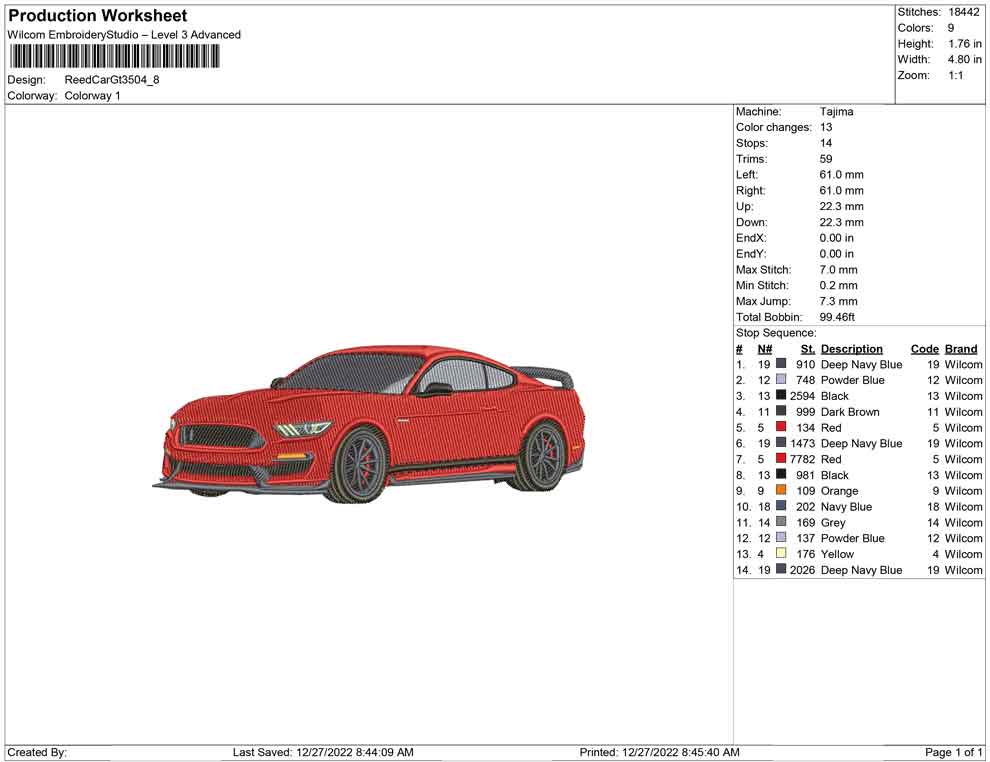Click 'Dark Brown' description in stop 4
The width and height of the screenshot is (990, 762).
pyautogui.click(x=850, y=412)
